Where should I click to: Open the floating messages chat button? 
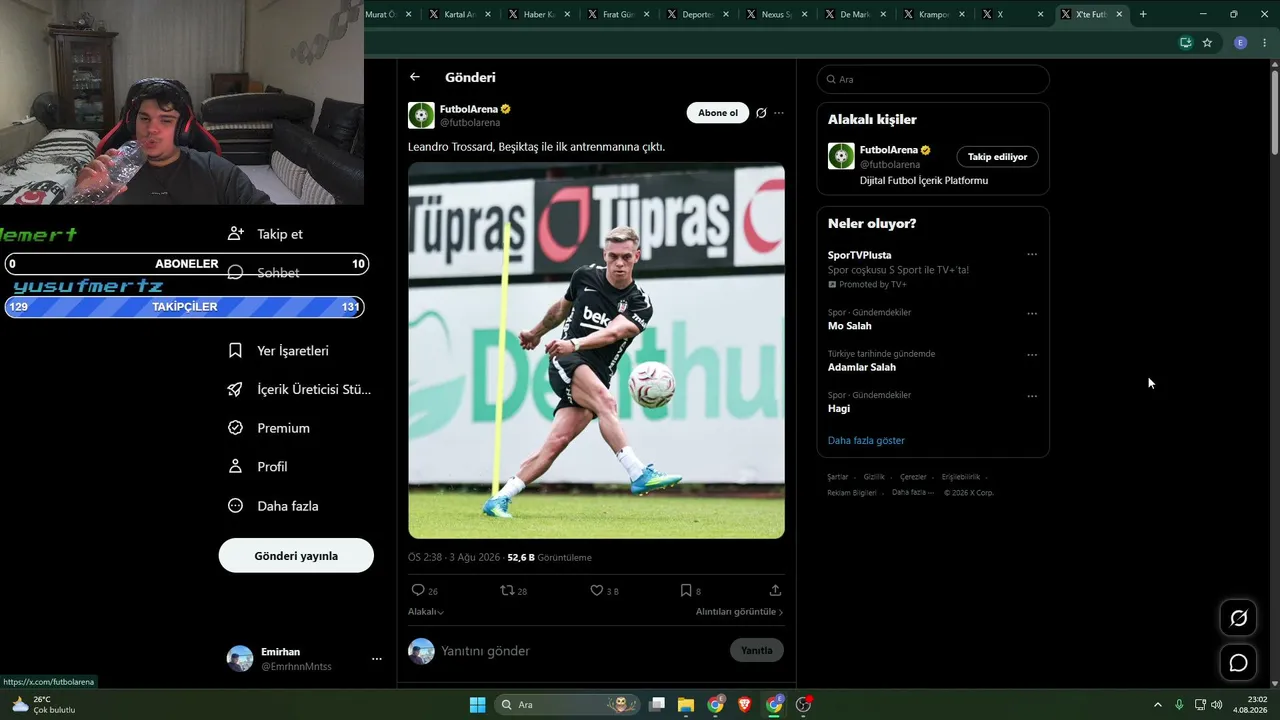click(x=1238, y=663)
